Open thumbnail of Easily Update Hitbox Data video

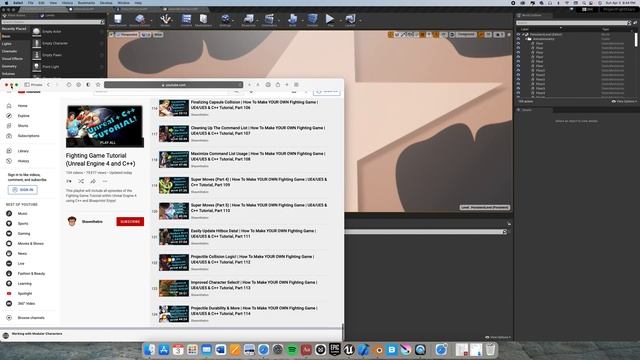[x=174, y=237]
